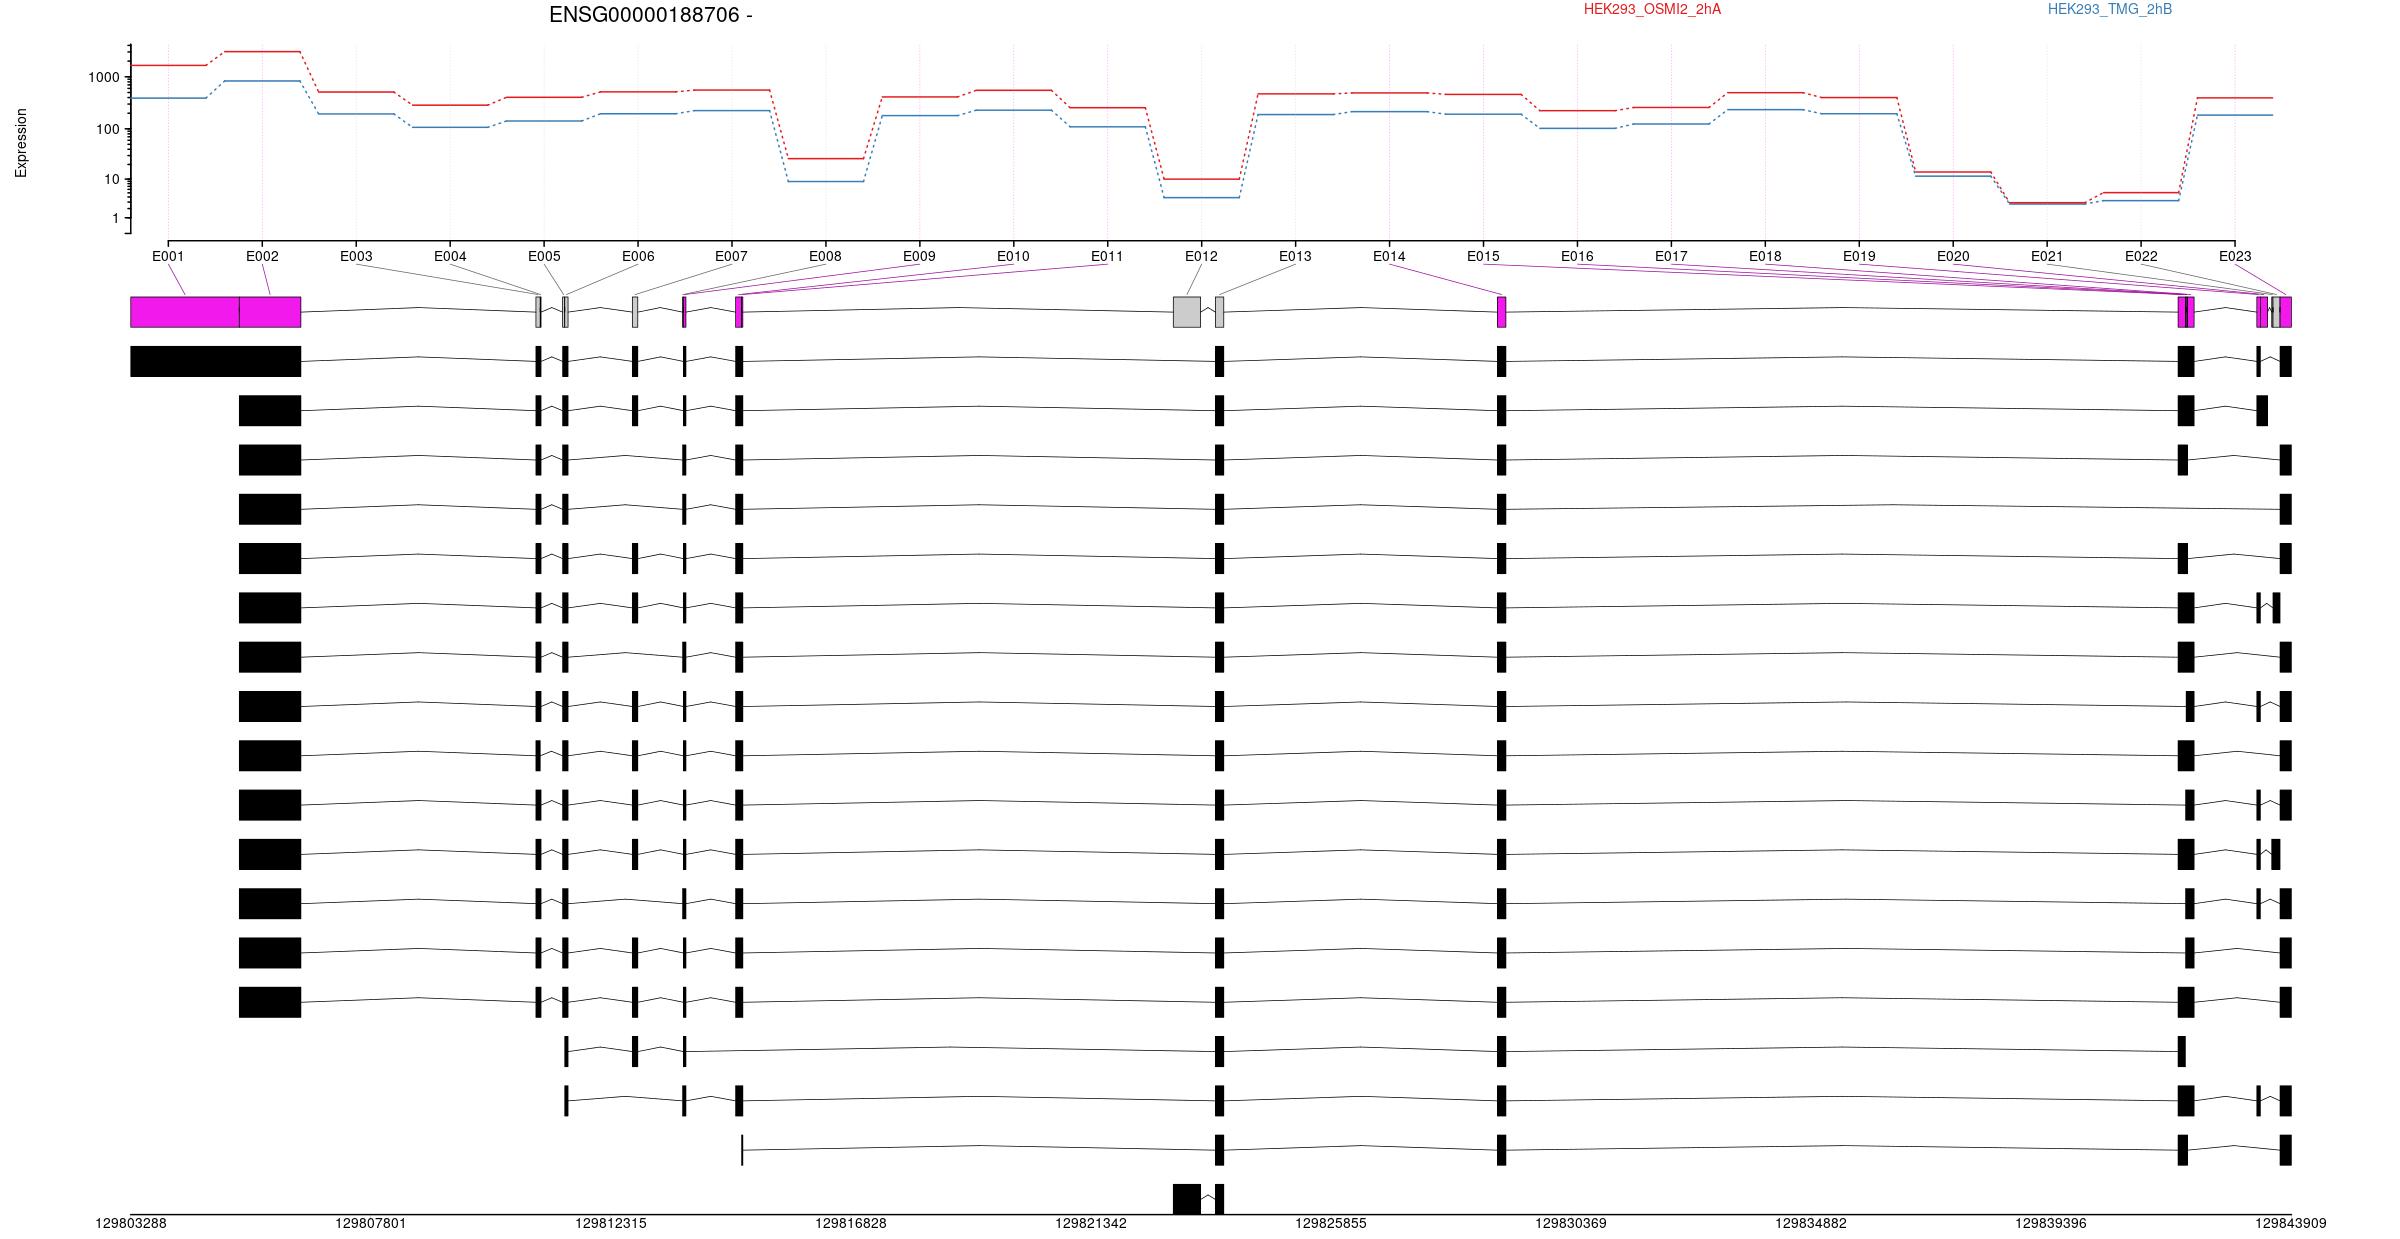Viewport: 2400px width, 1239px height.
Task: Click the 1 y-axis tick label
Action: (116, 218)
